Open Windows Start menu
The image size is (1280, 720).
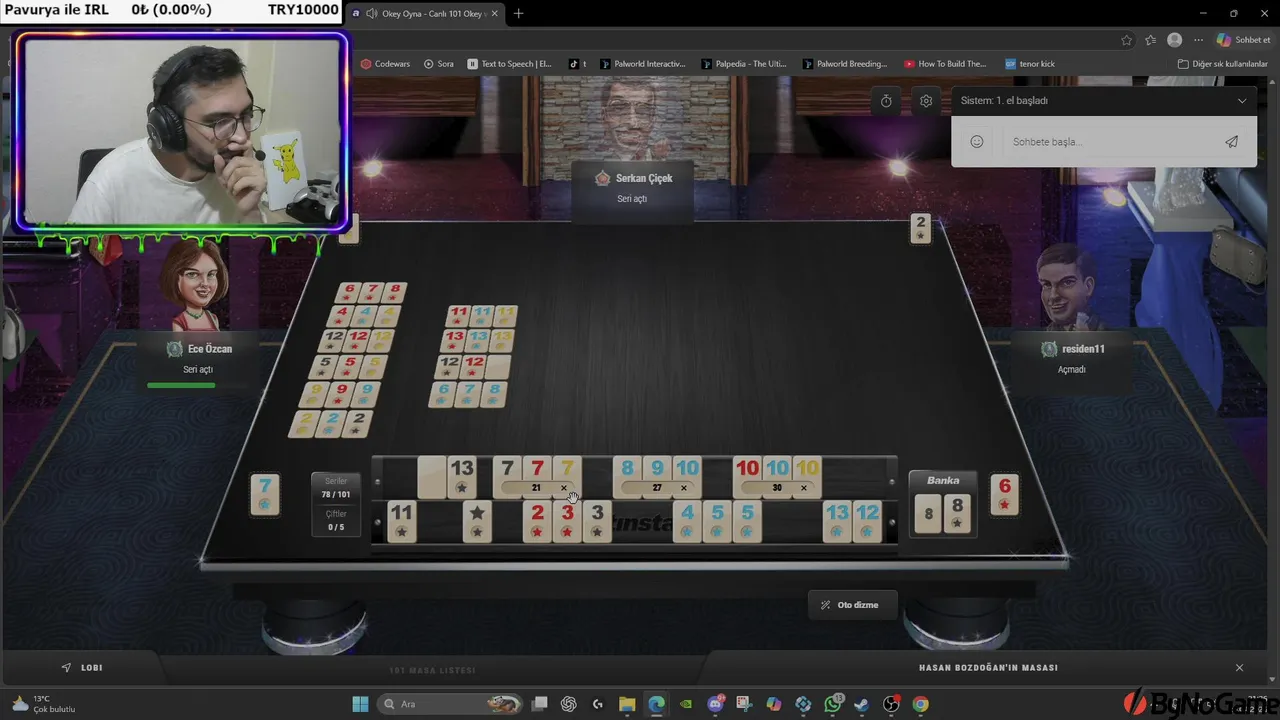click(360, 704)
